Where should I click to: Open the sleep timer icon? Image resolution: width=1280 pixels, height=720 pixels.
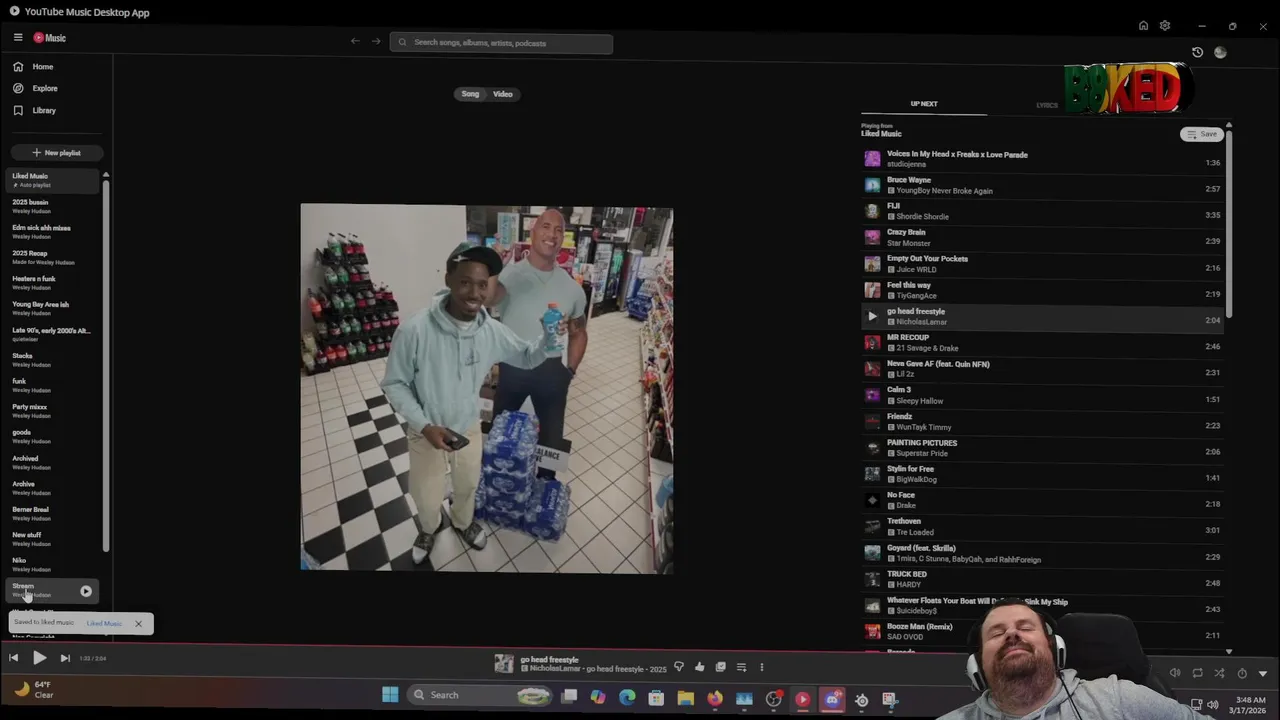[x=1242, y=673]
